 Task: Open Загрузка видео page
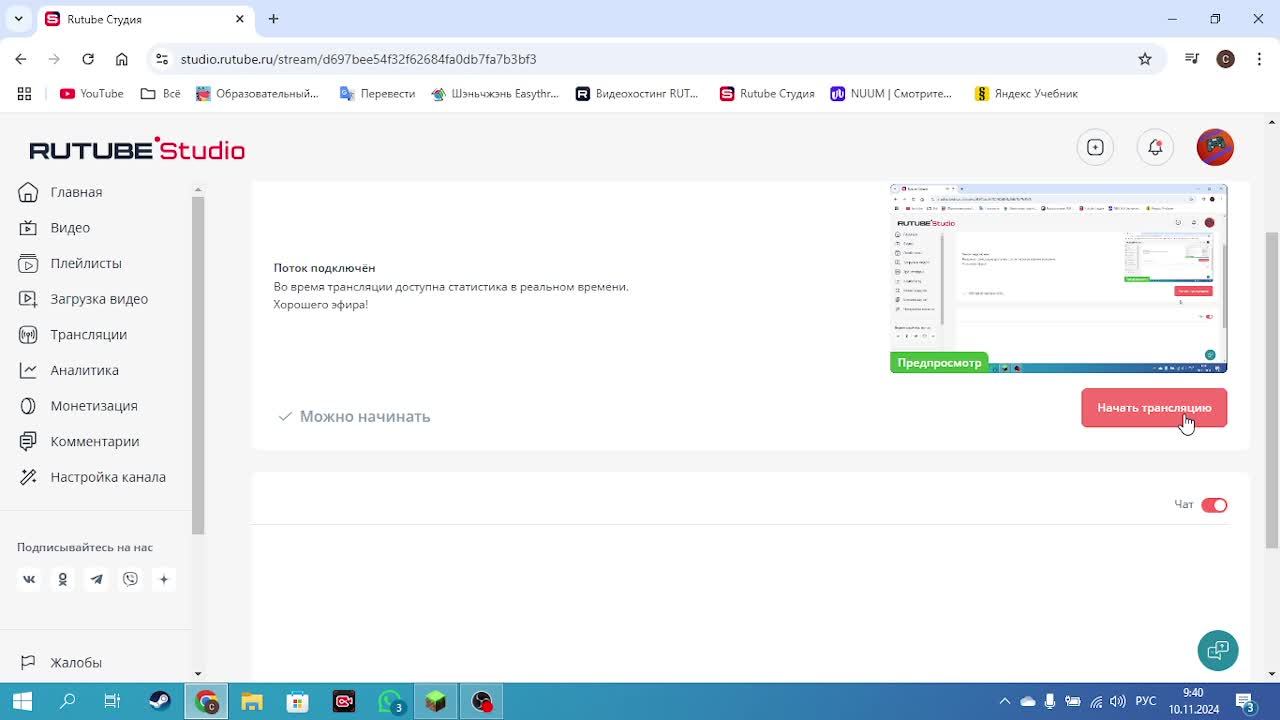coord(99,299)
